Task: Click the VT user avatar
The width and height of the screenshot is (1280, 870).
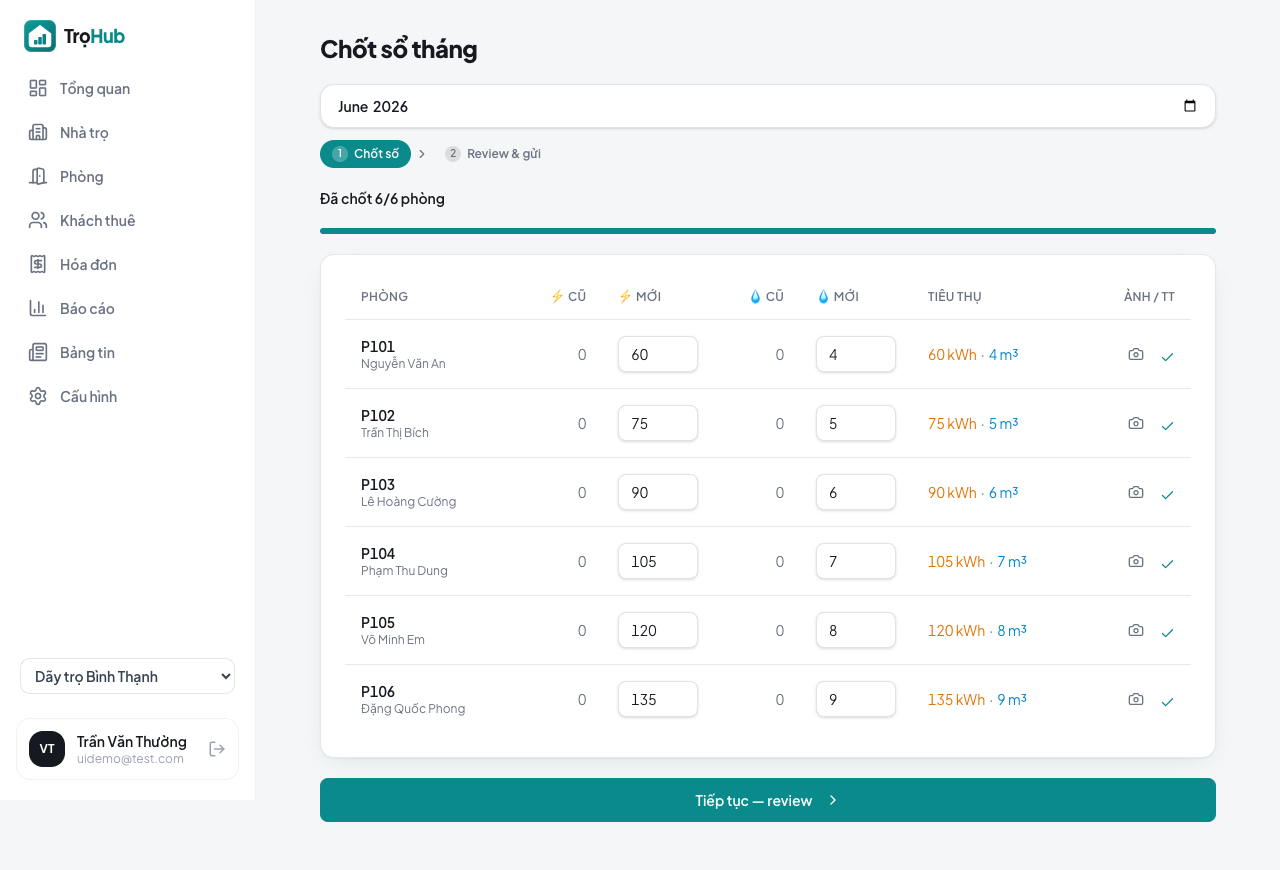Action: (x=47, y=749)
